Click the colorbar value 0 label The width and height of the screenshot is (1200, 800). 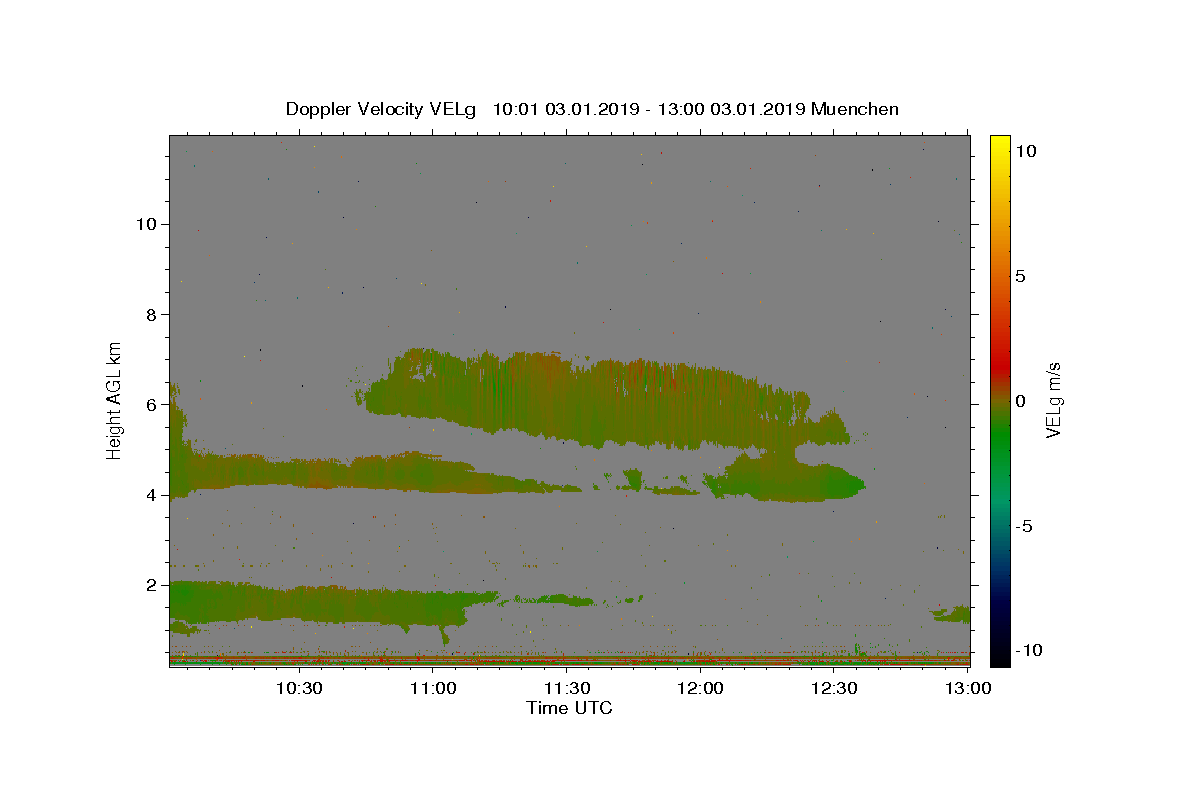[1022, 401]
